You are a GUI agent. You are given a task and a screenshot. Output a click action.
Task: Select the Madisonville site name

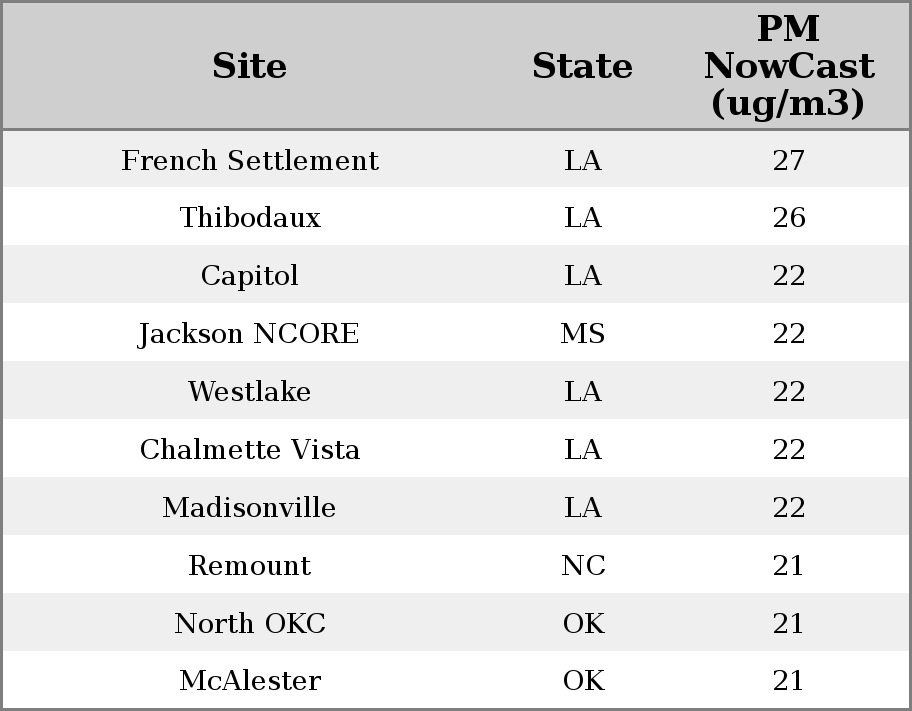click(x=249, y=507)
